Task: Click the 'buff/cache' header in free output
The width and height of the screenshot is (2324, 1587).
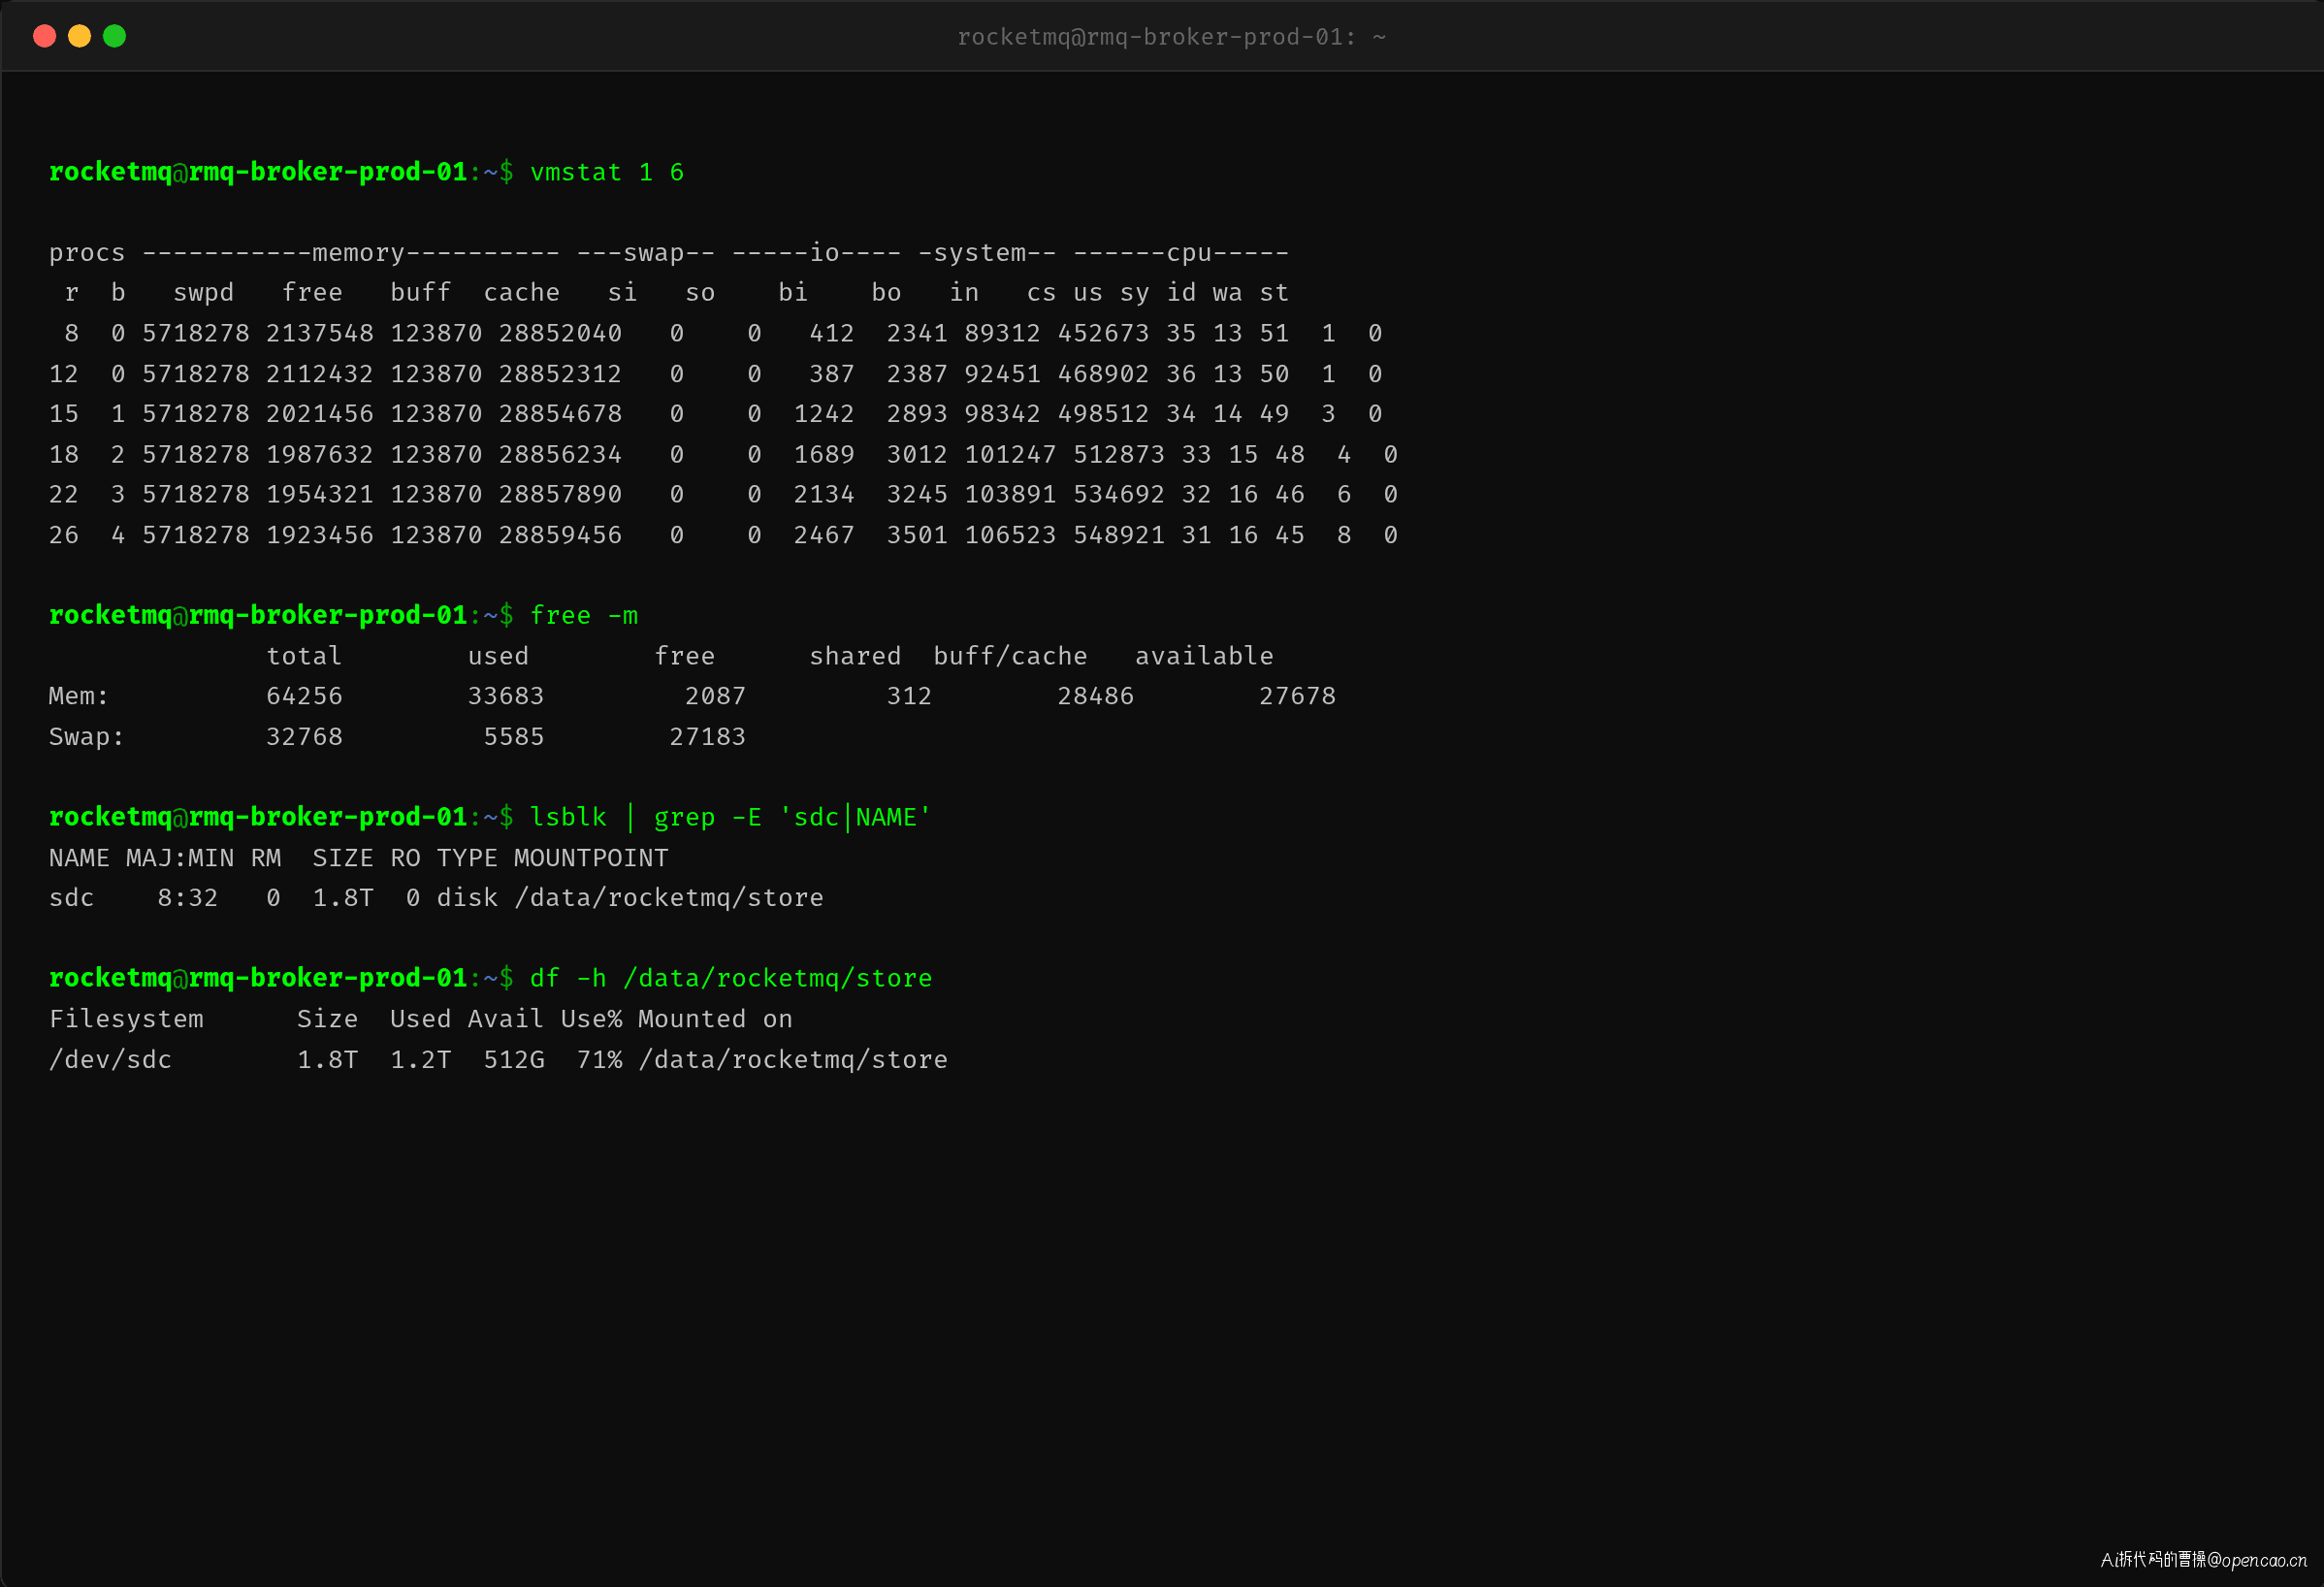Action: point(1011,656)
